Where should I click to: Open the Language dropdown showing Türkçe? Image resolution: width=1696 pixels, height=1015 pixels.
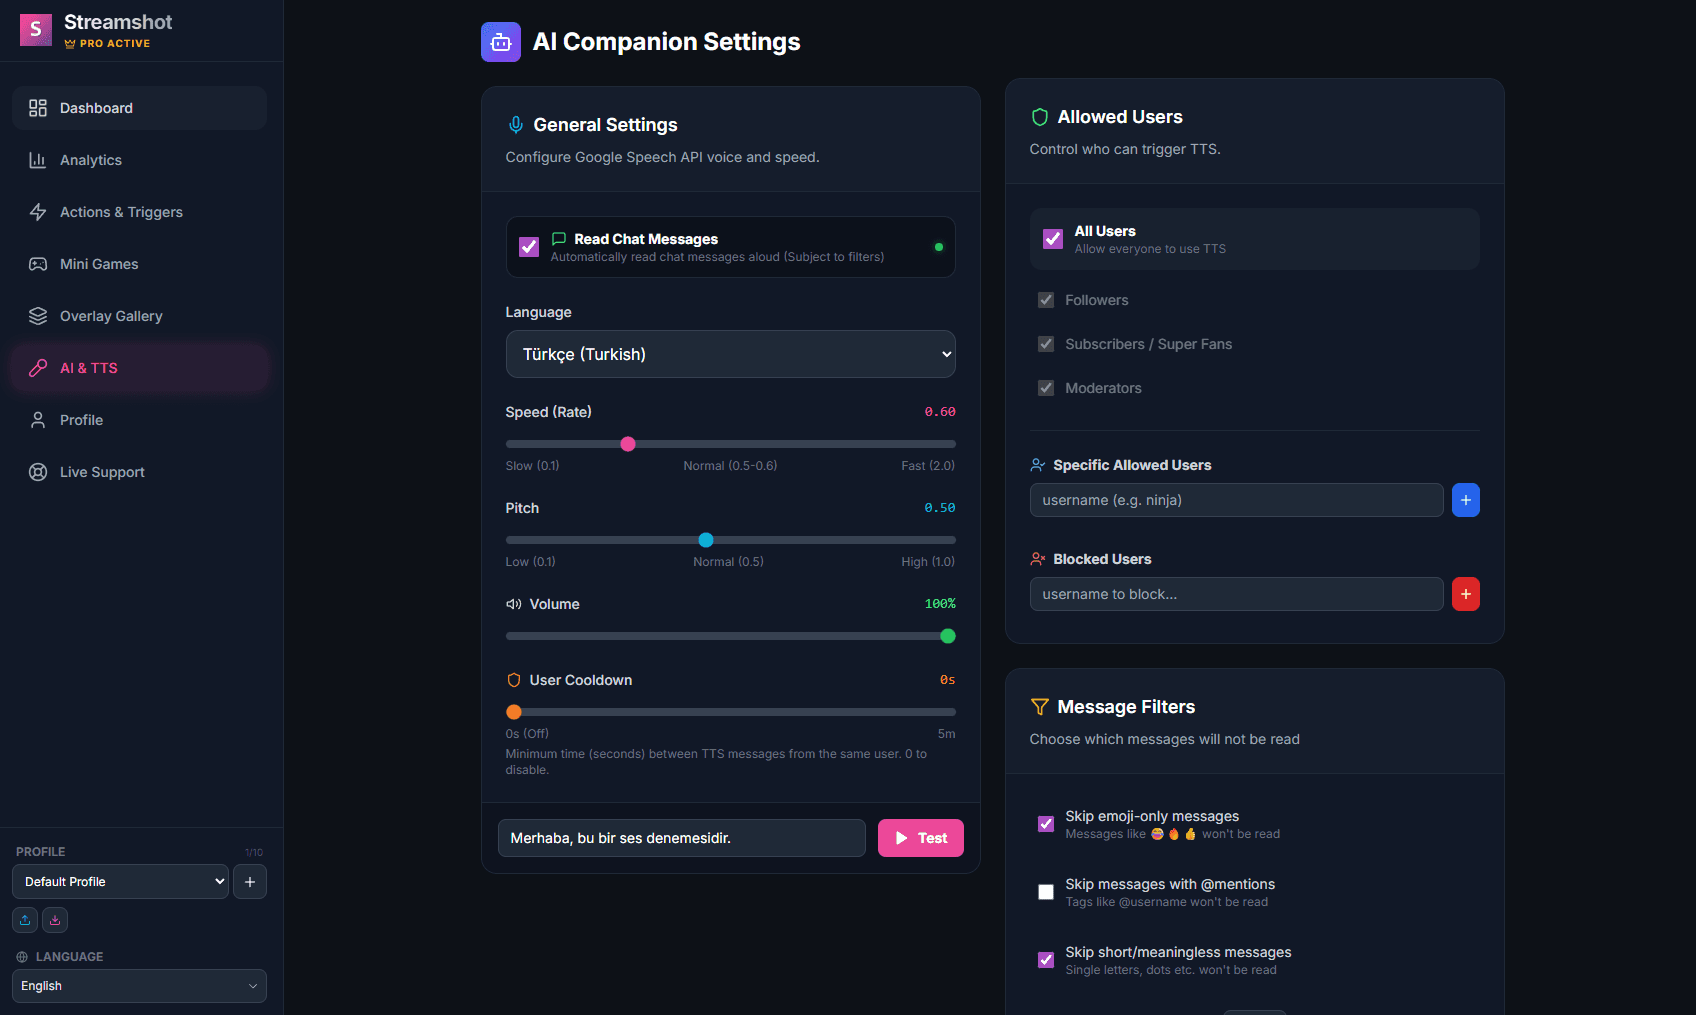(730, 354)
